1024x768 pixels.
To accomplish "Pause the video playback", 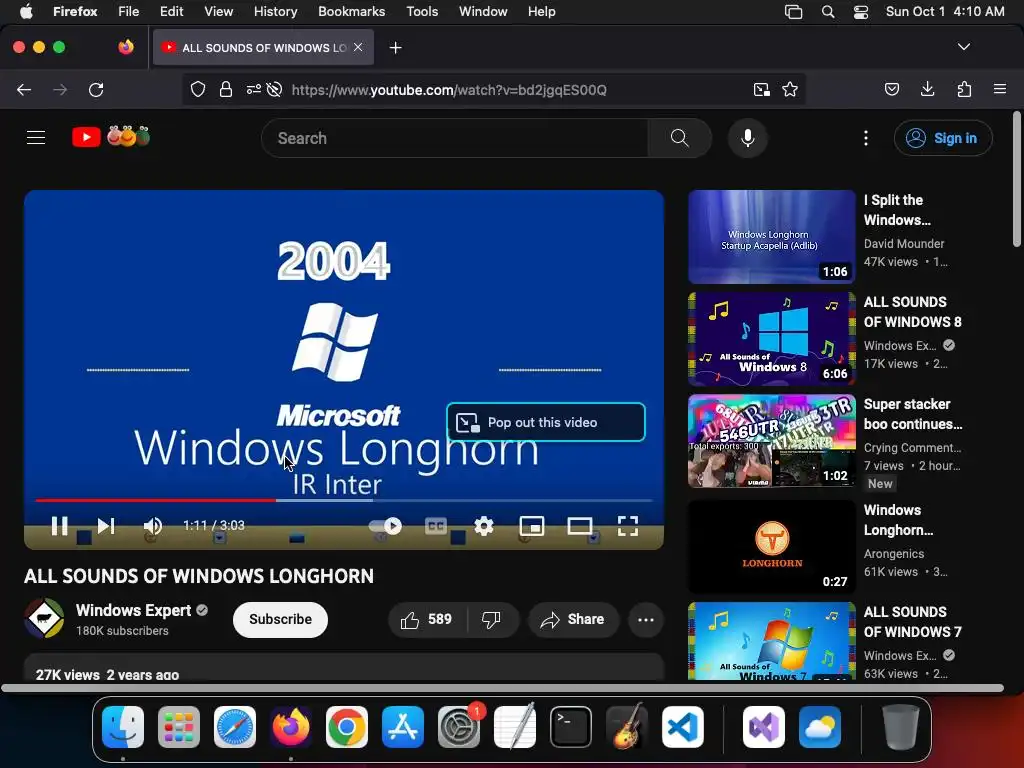I will click(x=59, y=526).
